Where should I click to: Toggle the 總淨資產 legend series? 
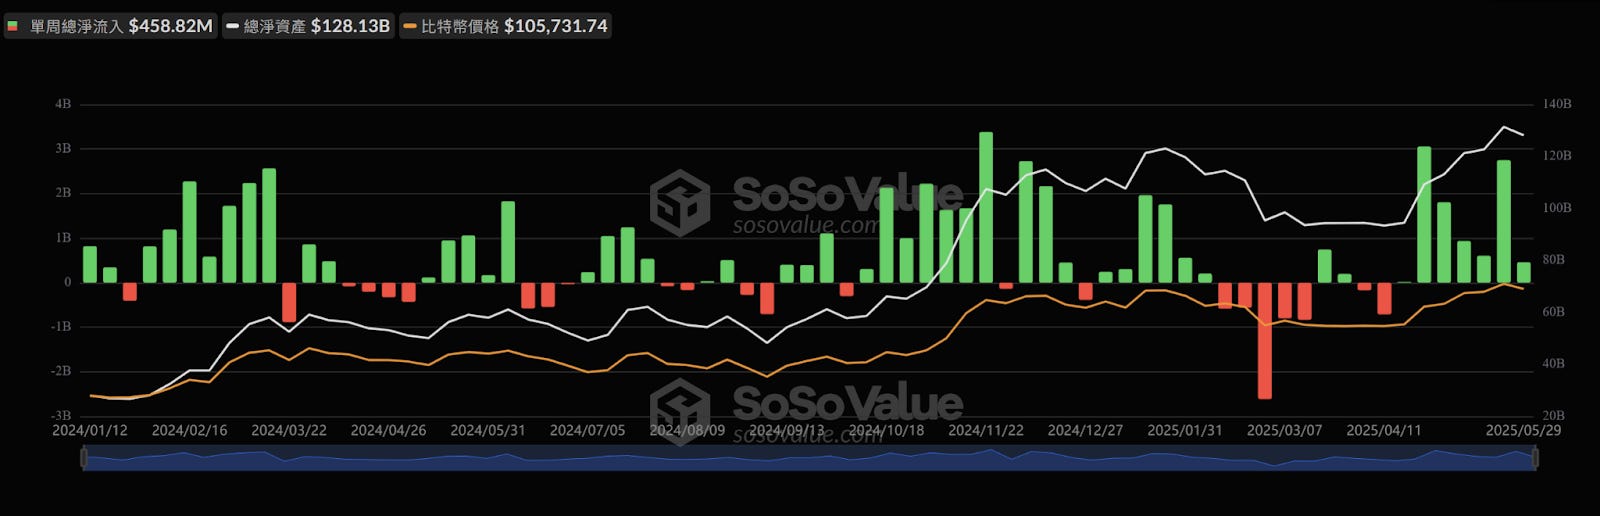click(x=308, y=26)
